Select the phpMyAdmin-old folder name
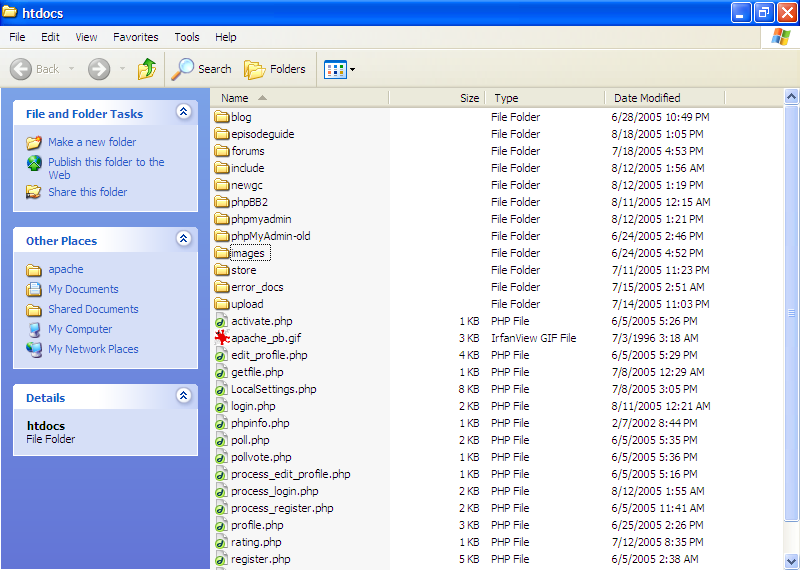The image size is (800, 570). pos(270,236)
